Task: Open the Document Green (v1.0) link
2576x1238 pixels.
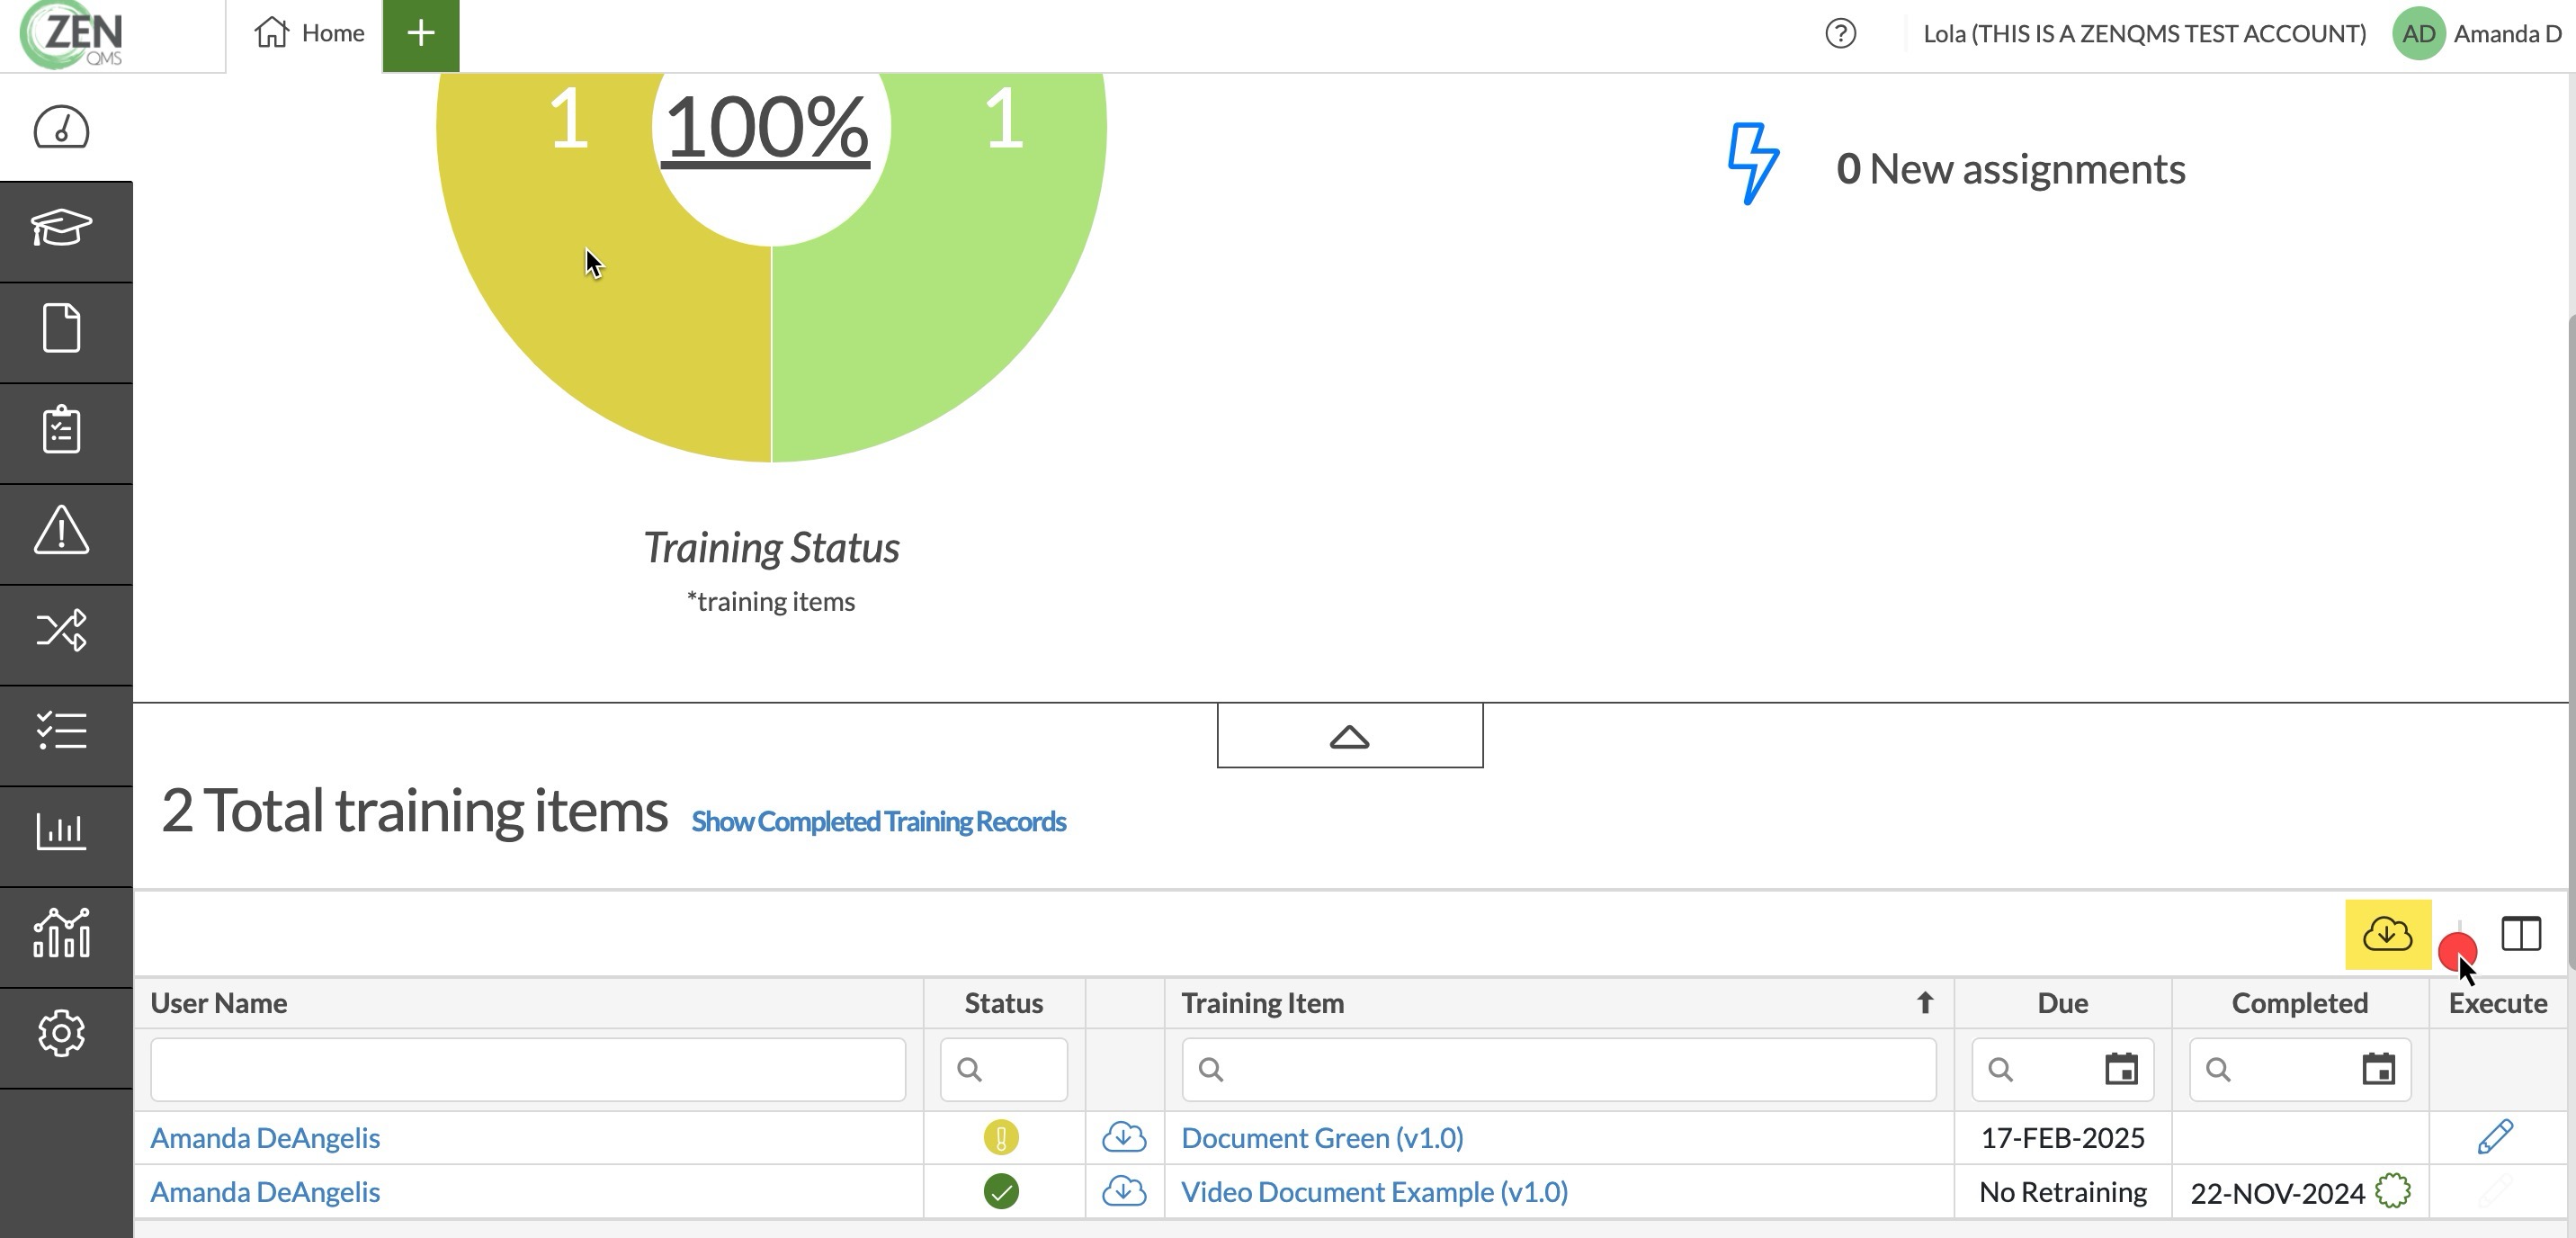Action: tap(1322, 1138)
